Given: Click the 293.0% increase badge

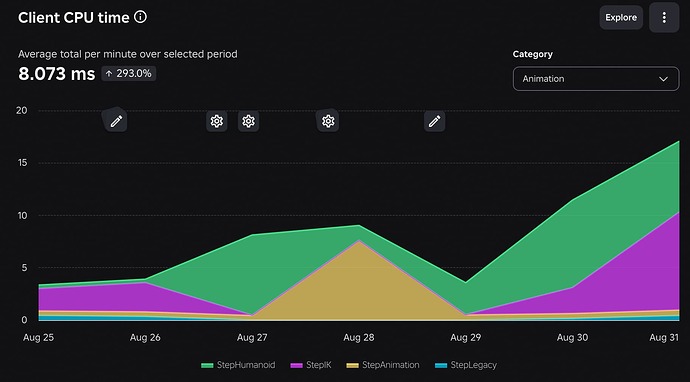Looking at the screenshot, I should coord(128,73).
